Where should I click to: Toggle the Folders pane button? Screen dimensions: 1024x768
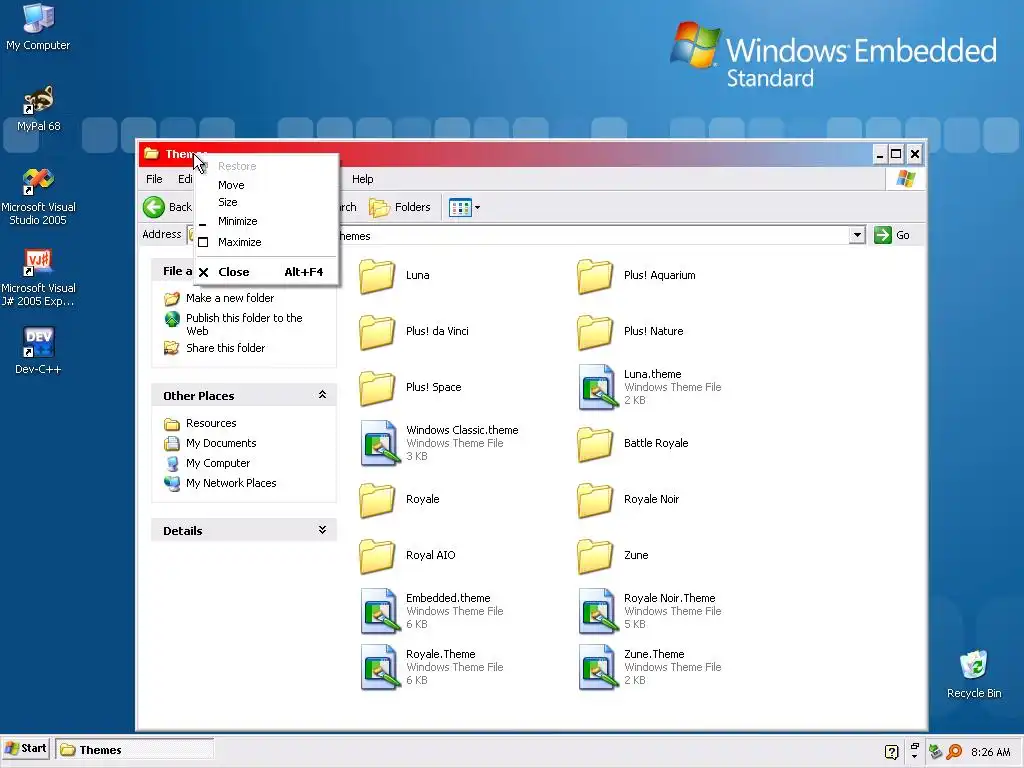[400, 208]
